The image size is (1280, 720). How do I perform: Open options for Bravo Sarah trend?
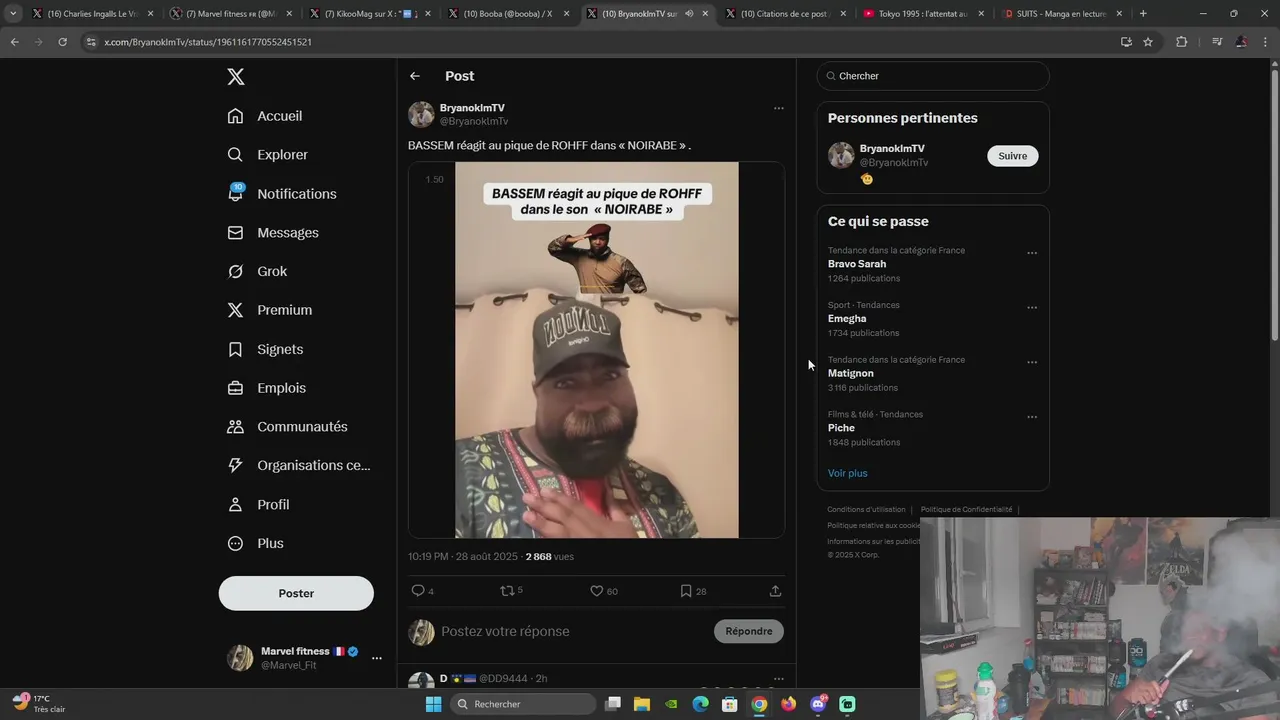coord(1032,253)
